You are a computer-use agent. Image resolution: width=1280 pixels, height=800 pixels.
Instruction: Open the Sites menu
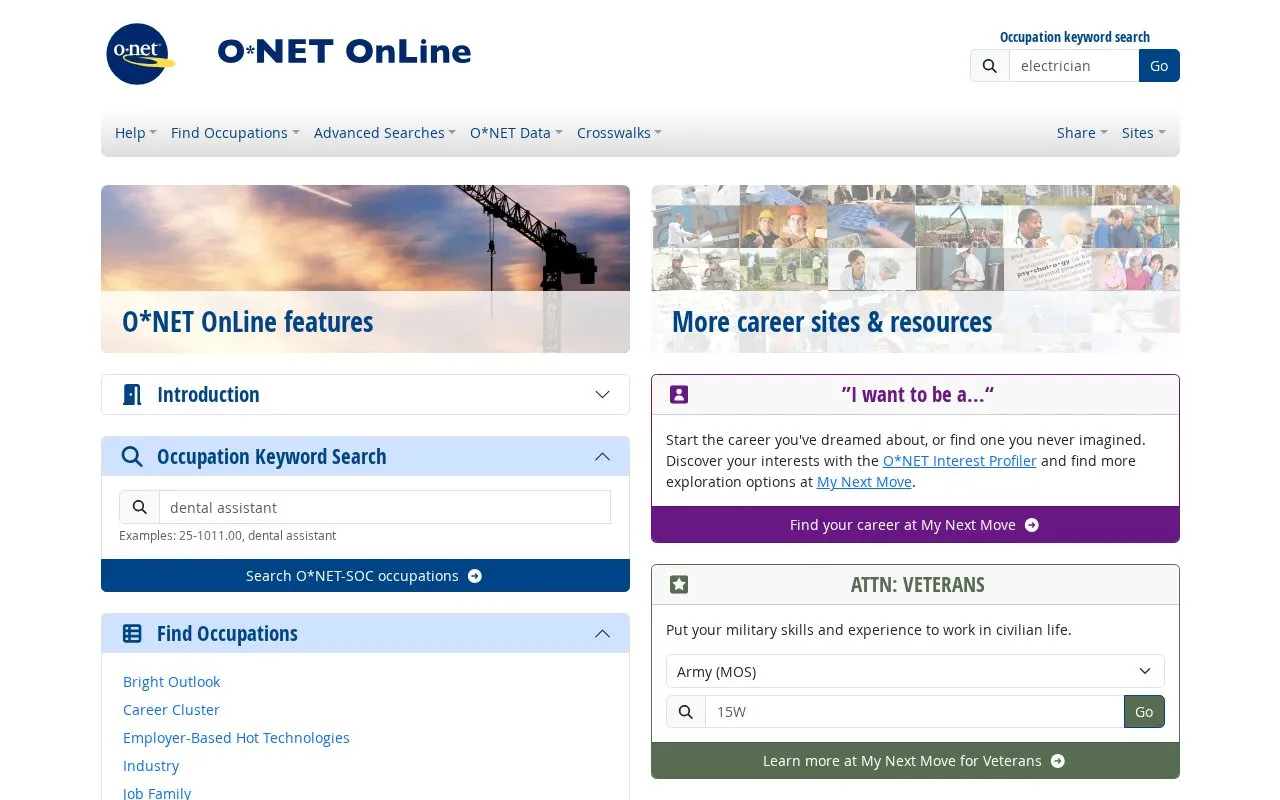tap(1143, 133)
